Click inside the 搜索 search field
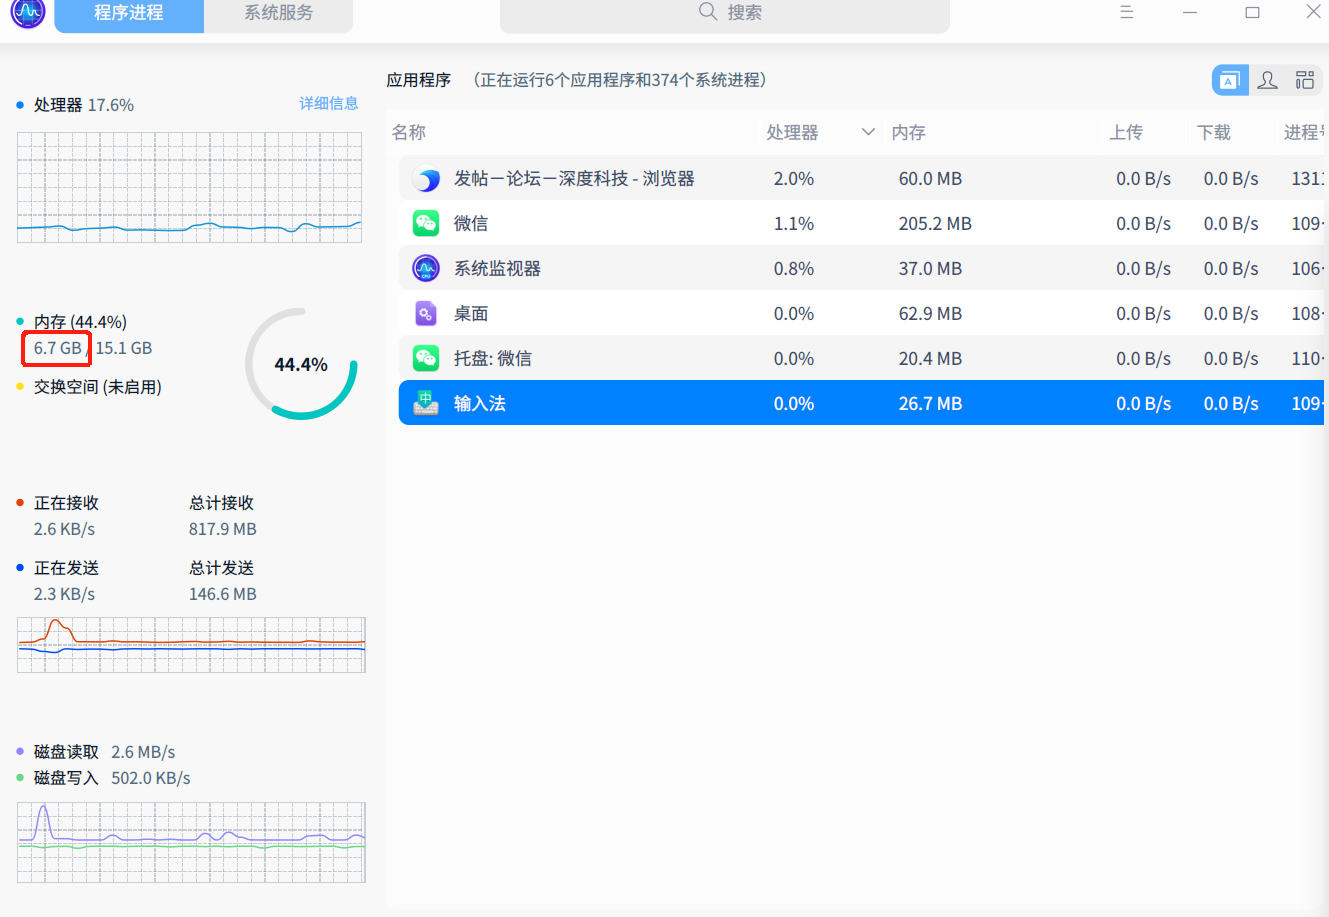 click(x=725, y=14)
